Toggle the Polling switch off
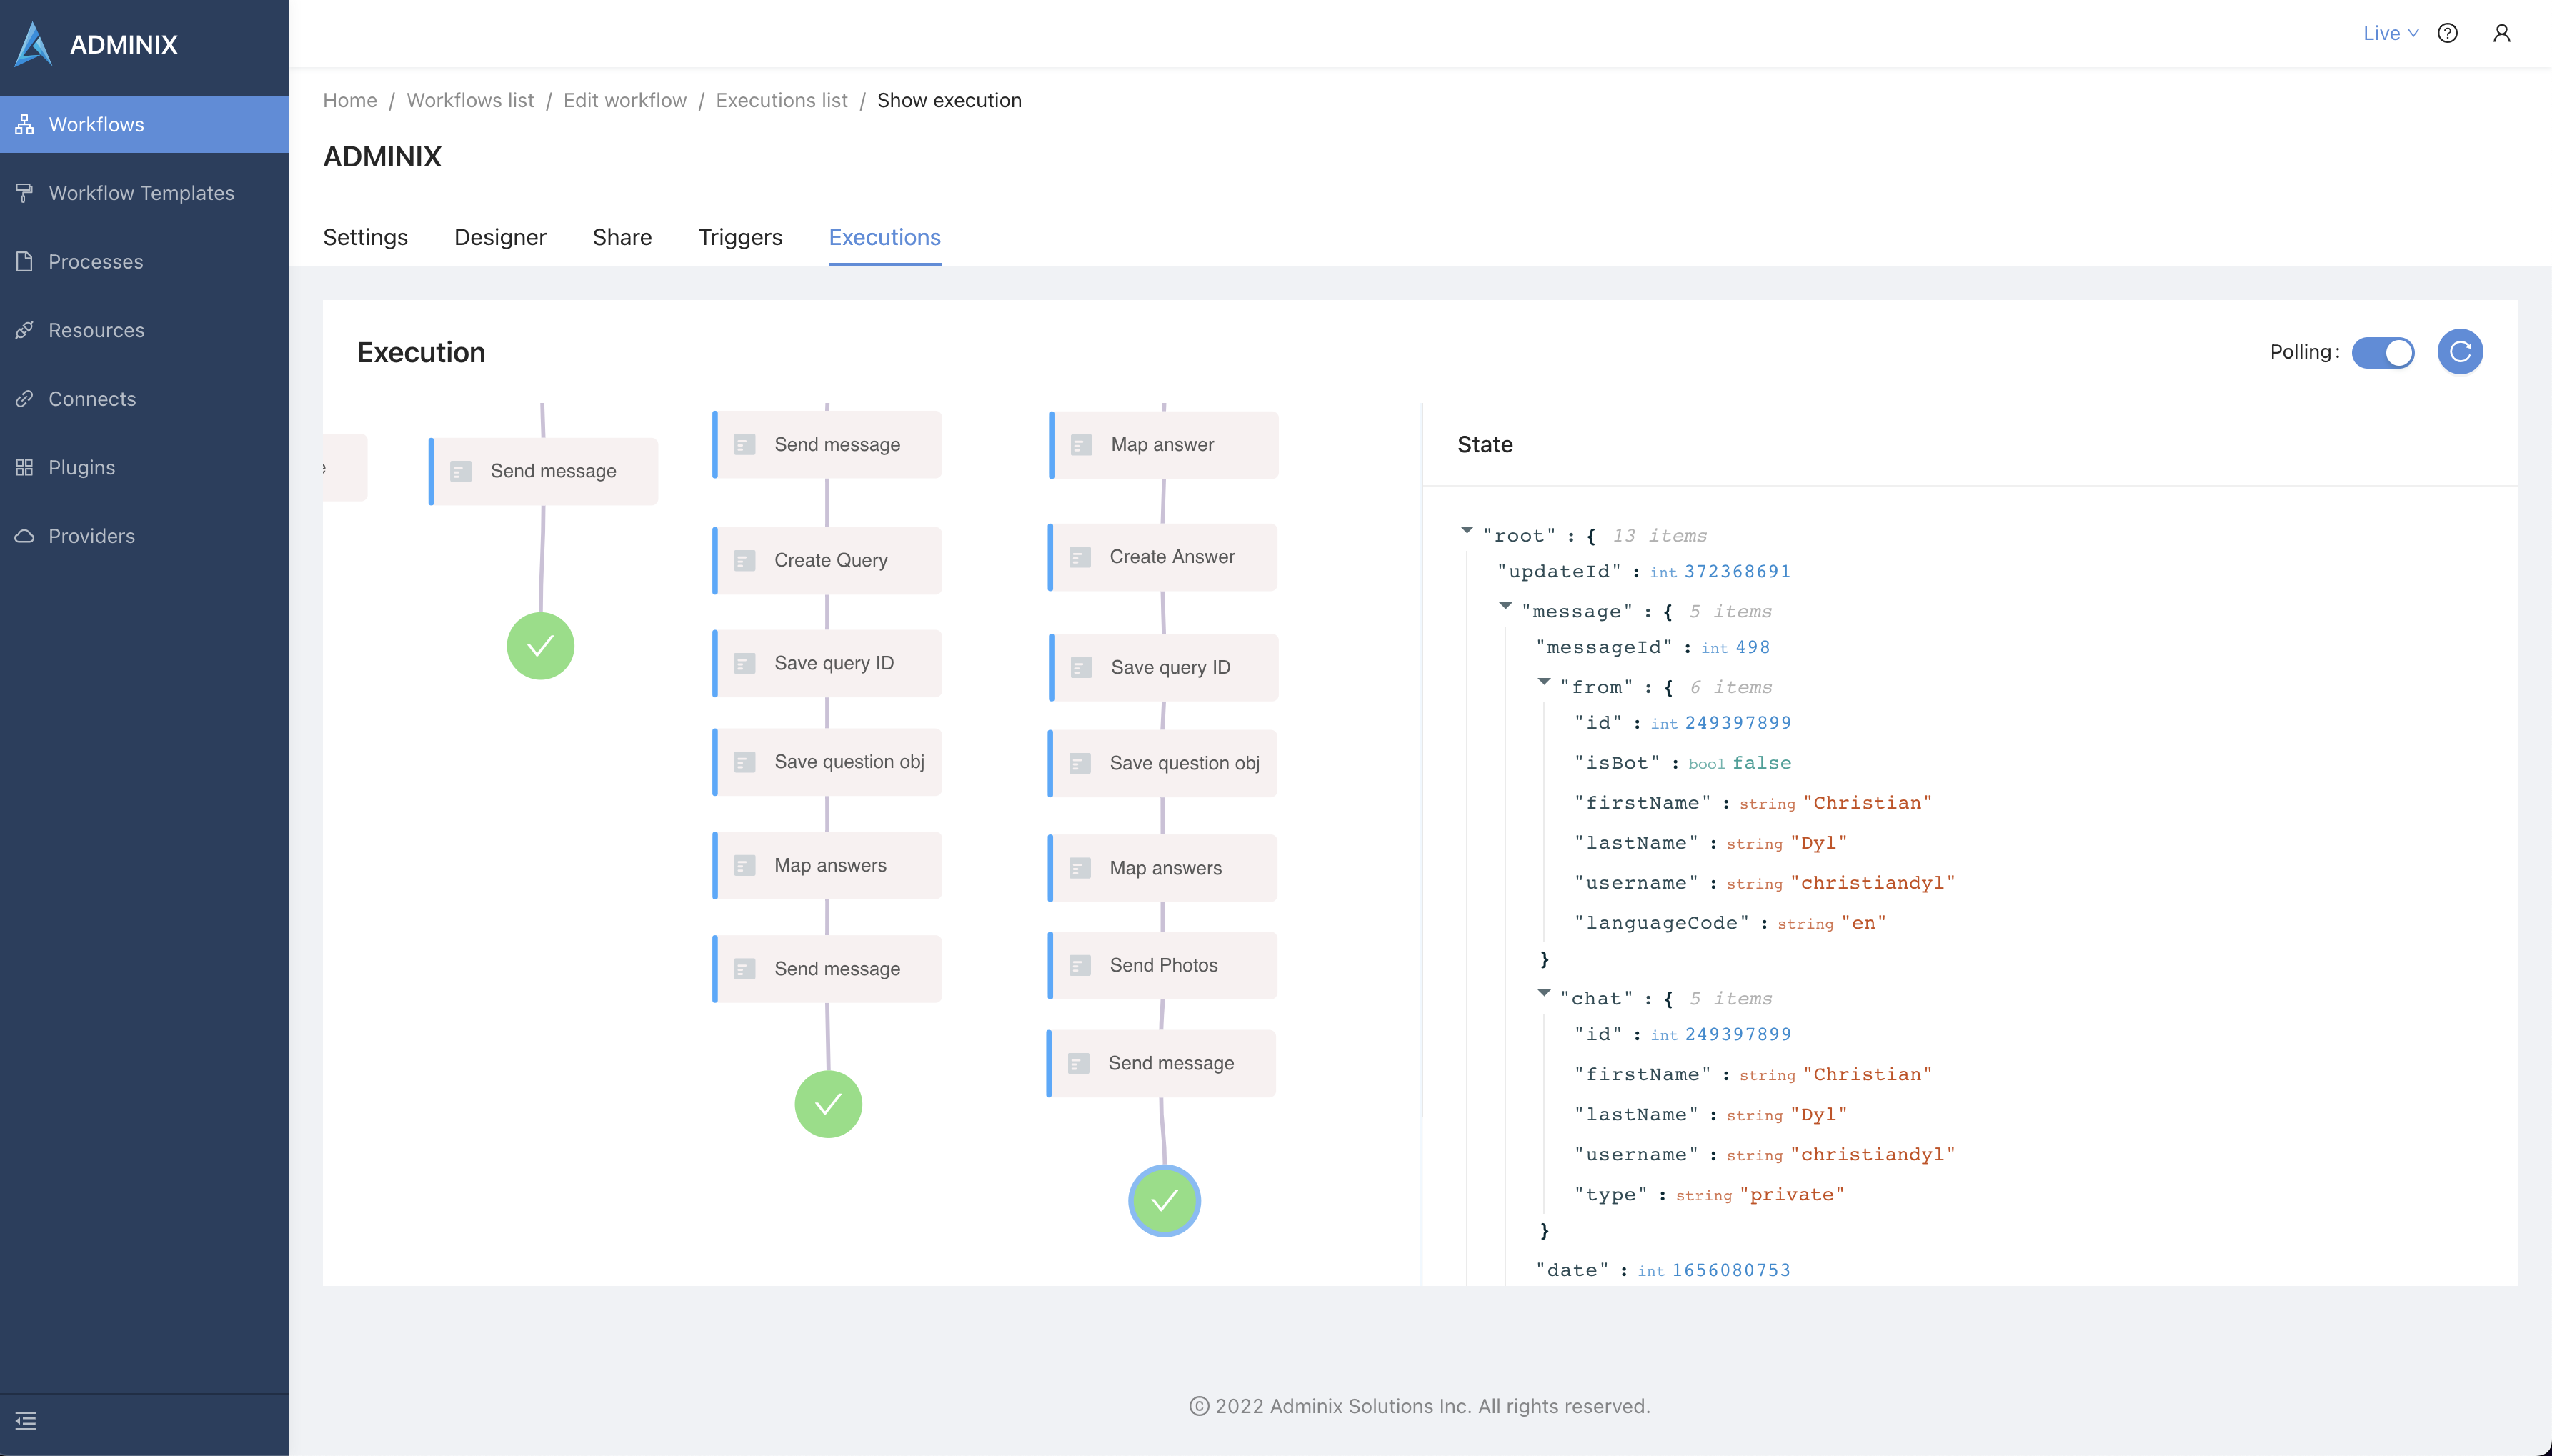This screenshot has width=2552, height=1456. (2382, 352)
